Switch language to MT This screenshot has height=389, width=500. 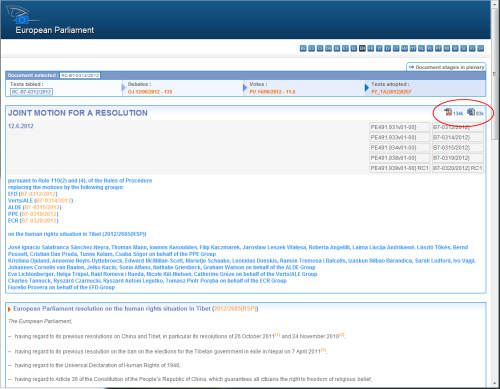413,48
